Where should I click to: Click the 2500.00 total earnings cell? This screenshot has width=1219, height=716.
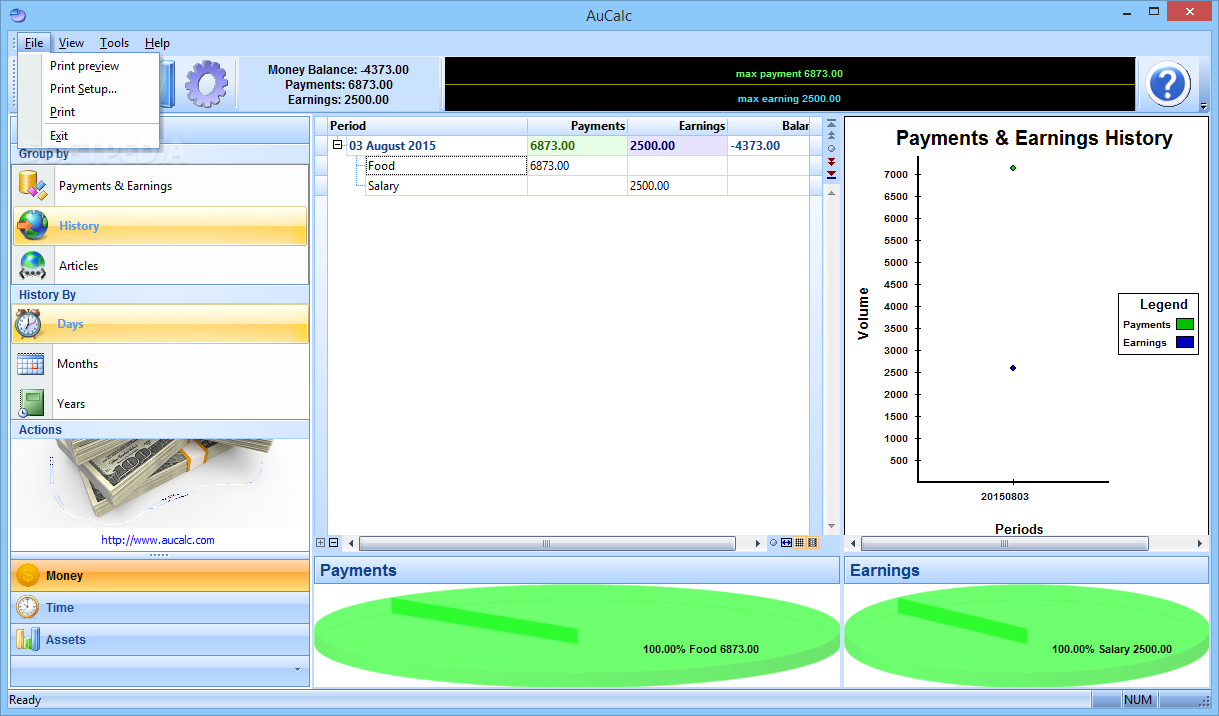(x=678, y=146)
